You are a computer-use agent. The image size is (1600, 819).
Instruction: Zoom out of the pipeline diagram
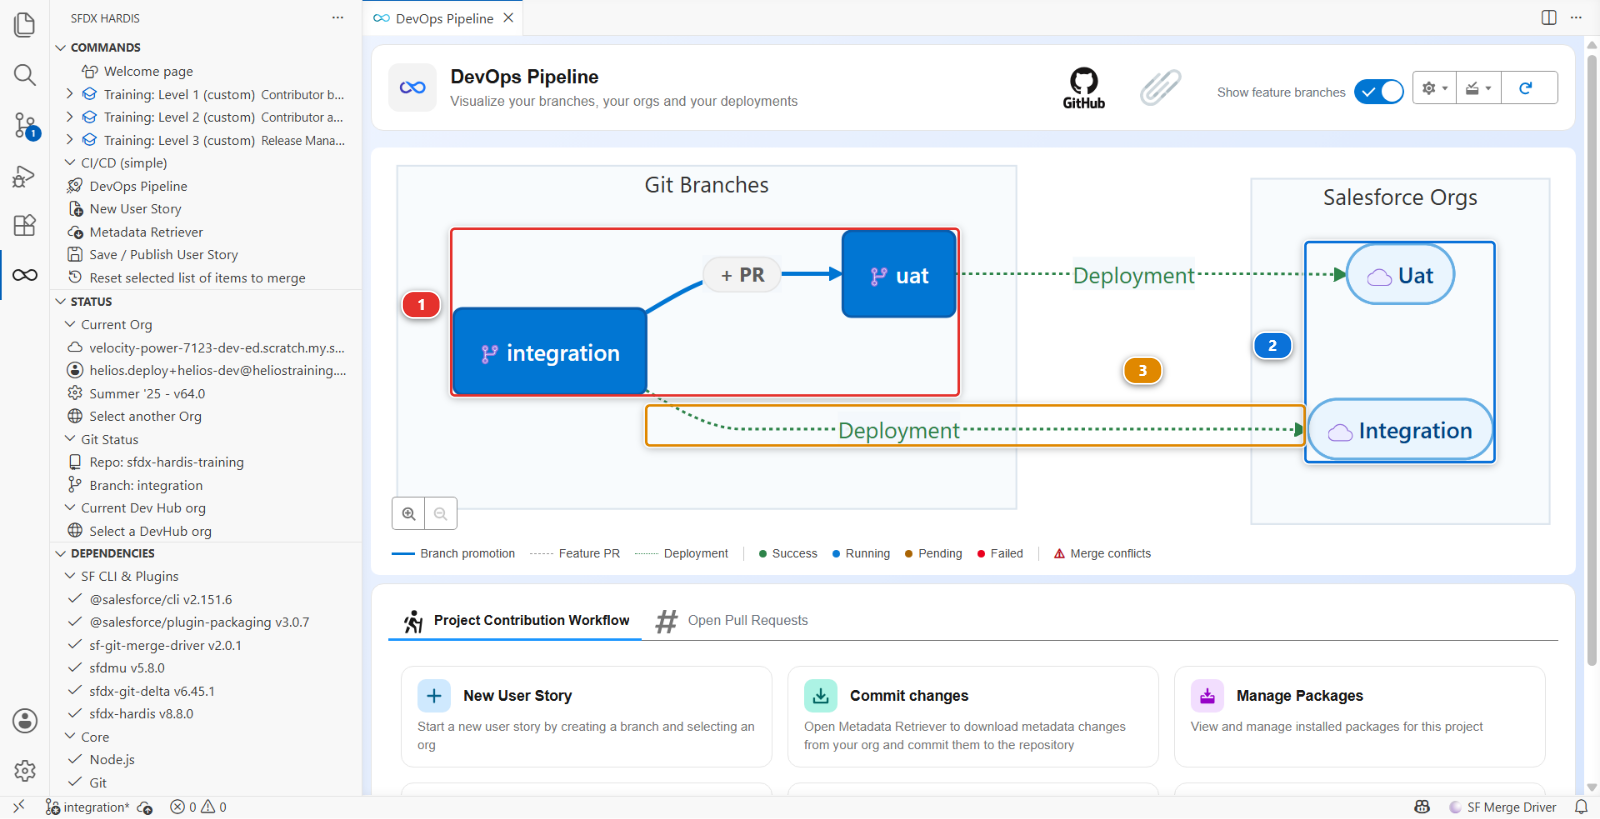click(440, 513)
